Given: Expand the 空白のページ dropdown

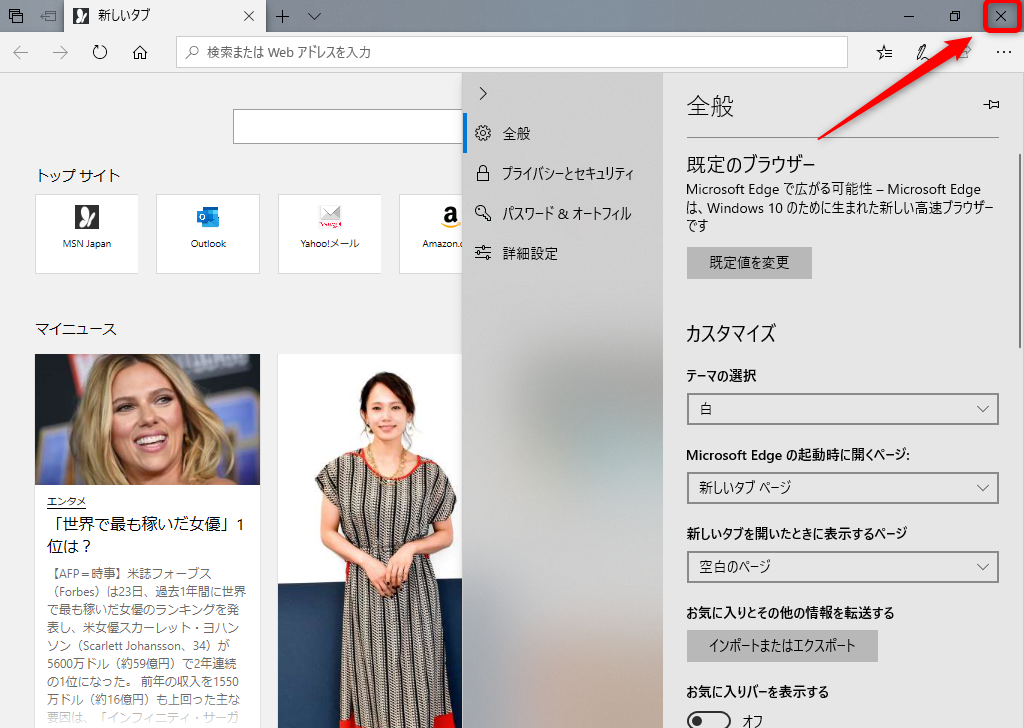Looking at the screenshot, I should point(842,567).
